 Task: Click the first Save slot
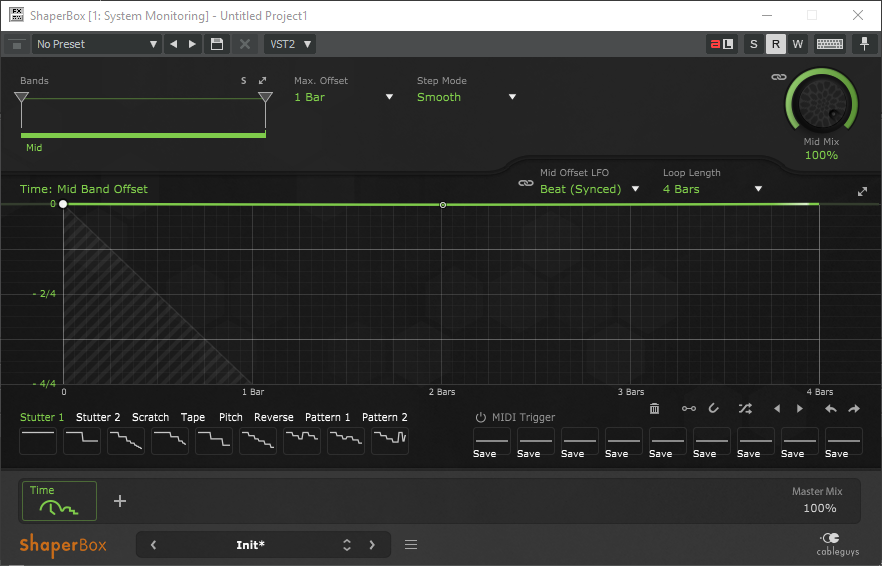492,443
